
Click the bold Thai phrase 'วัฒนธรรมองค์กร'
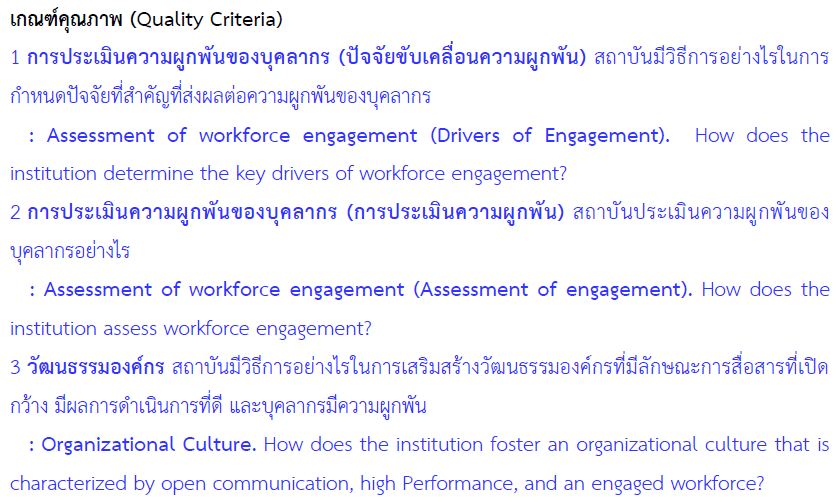tap(95, 367)
